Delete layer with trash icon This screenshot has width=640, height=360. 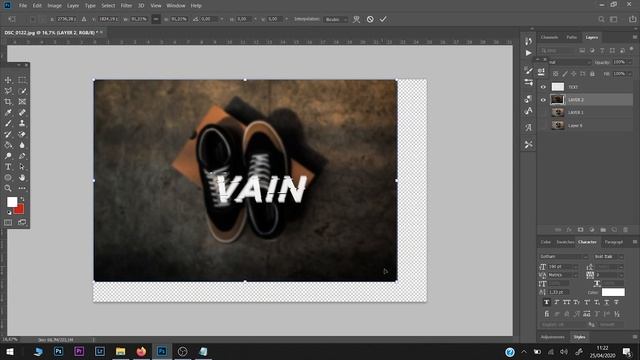625,230
